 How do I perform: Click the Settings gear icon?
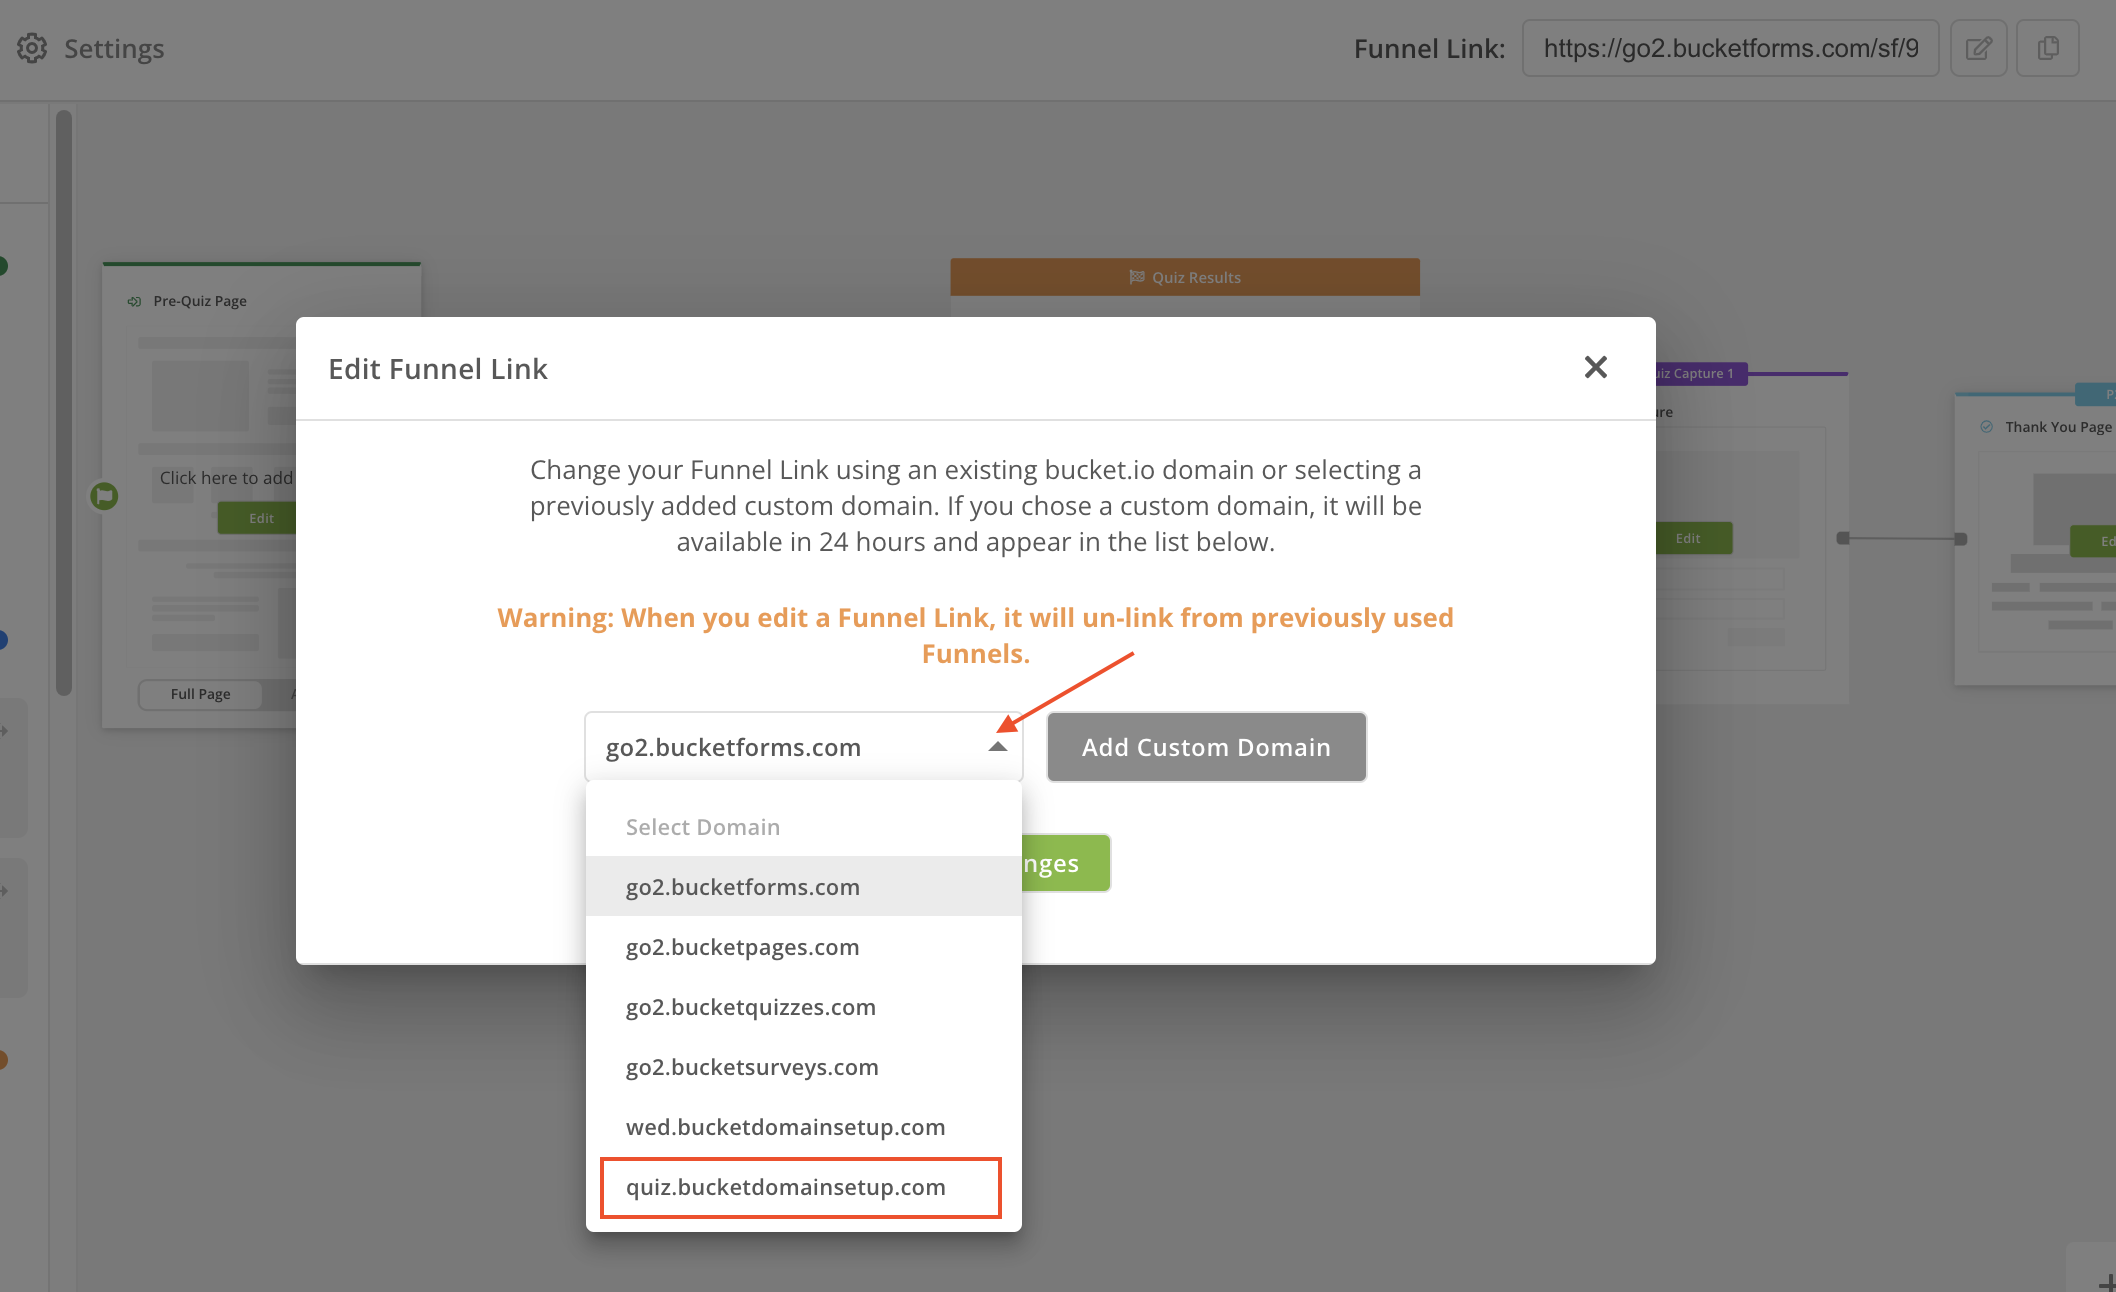[32, 48]
